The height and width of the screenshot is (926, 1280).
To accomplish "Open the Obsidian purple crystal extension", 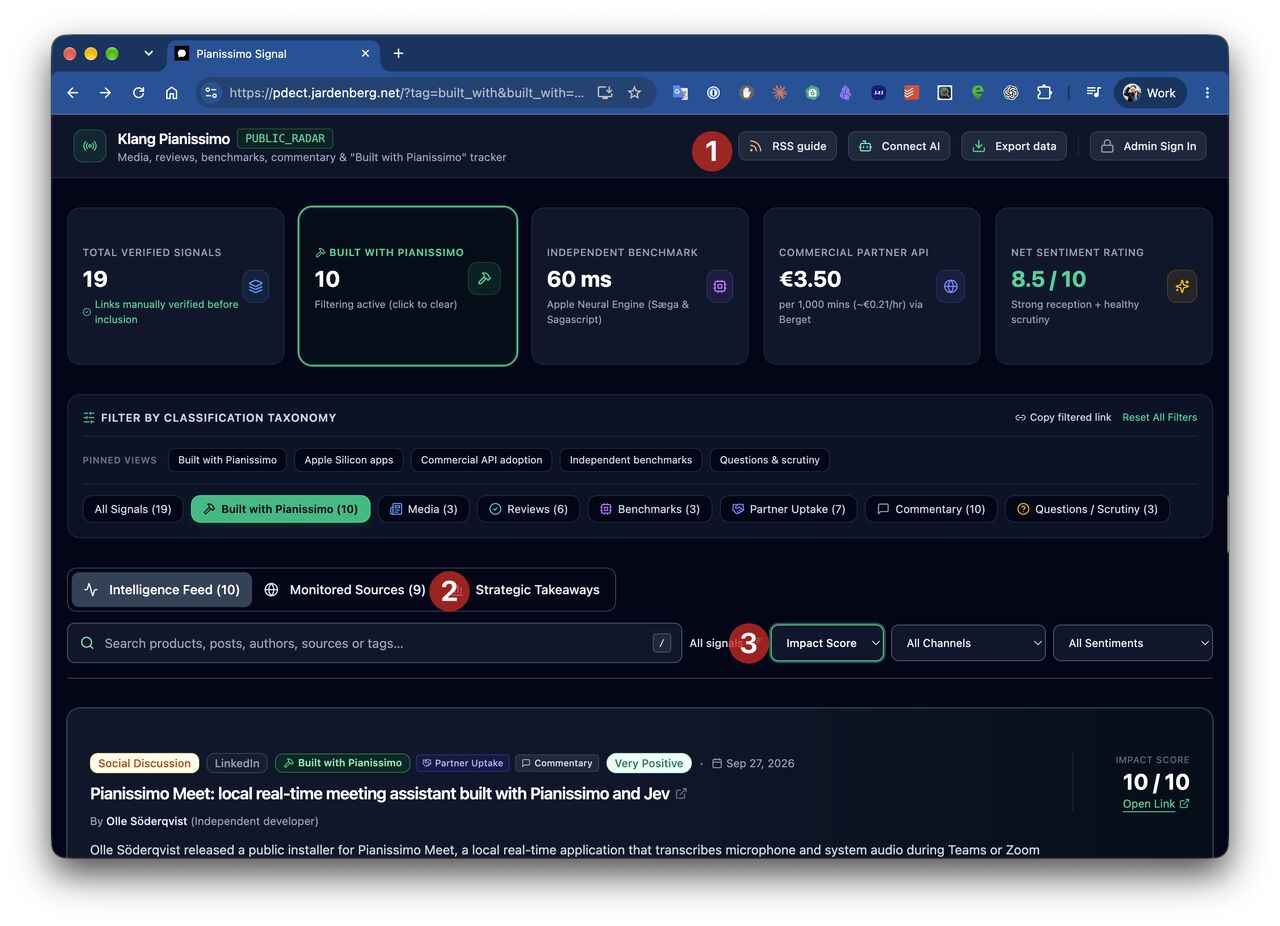I will pyautogui.click(x=845, y=93).
